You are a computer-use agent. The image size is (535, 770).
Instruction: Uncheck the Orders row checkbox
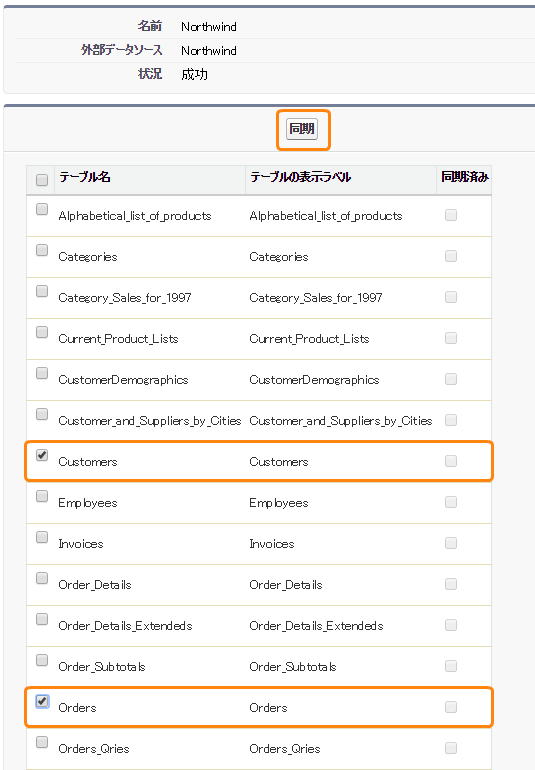click(x=42, y=701)
